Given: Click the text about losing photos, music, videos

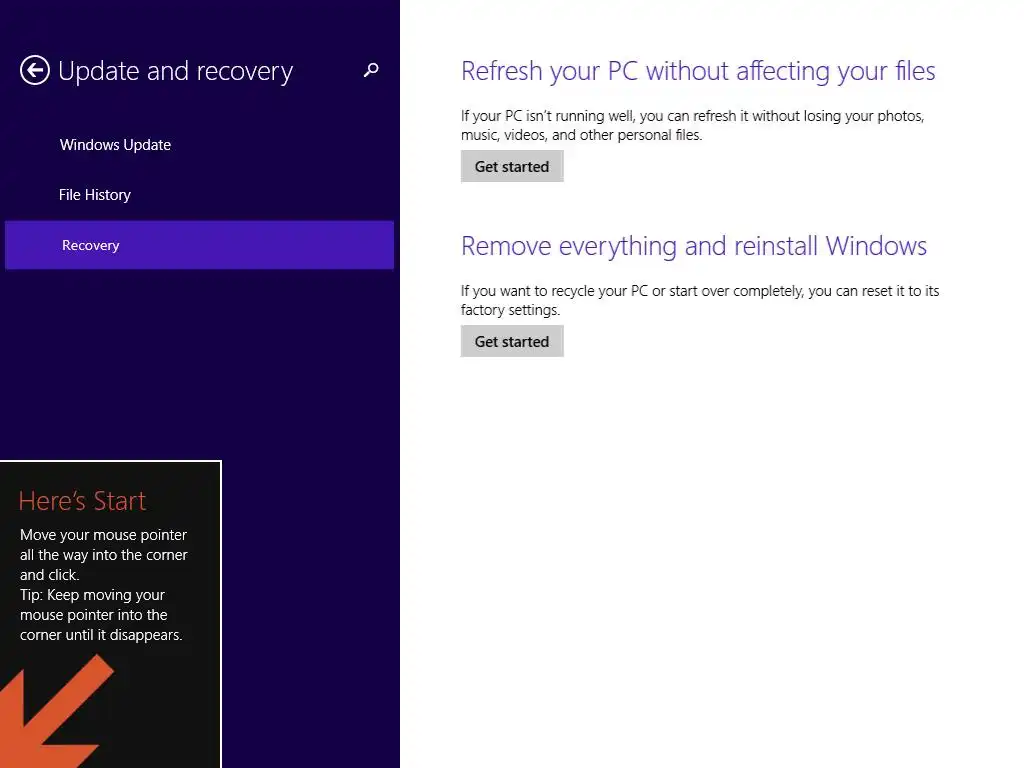Looking at the screenshot, I should pyautogui.click(x=692, y=125).
